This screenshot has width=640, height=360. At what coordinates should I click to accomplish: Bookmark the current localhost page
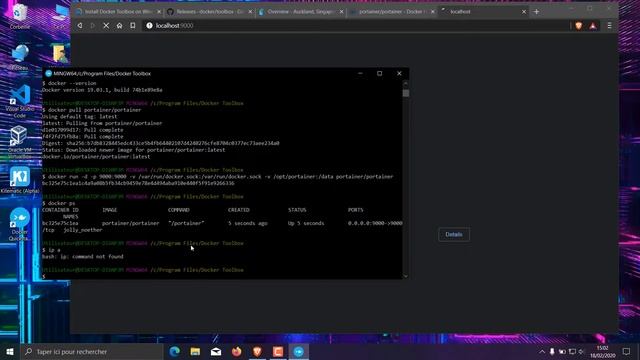[133, 25]
